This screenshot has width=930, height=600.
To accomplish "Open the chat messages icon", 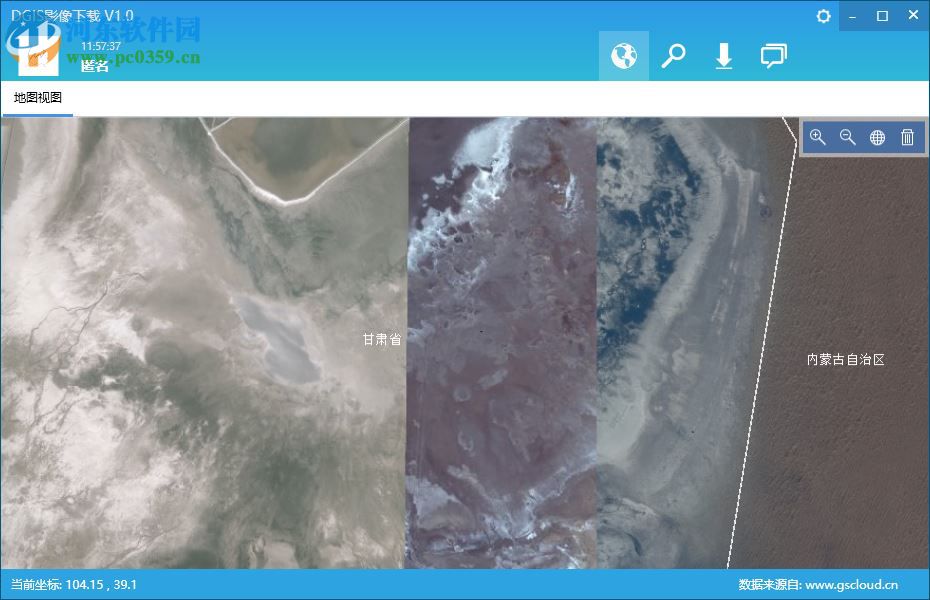I will pyautogui.click(x=773, y=56).
